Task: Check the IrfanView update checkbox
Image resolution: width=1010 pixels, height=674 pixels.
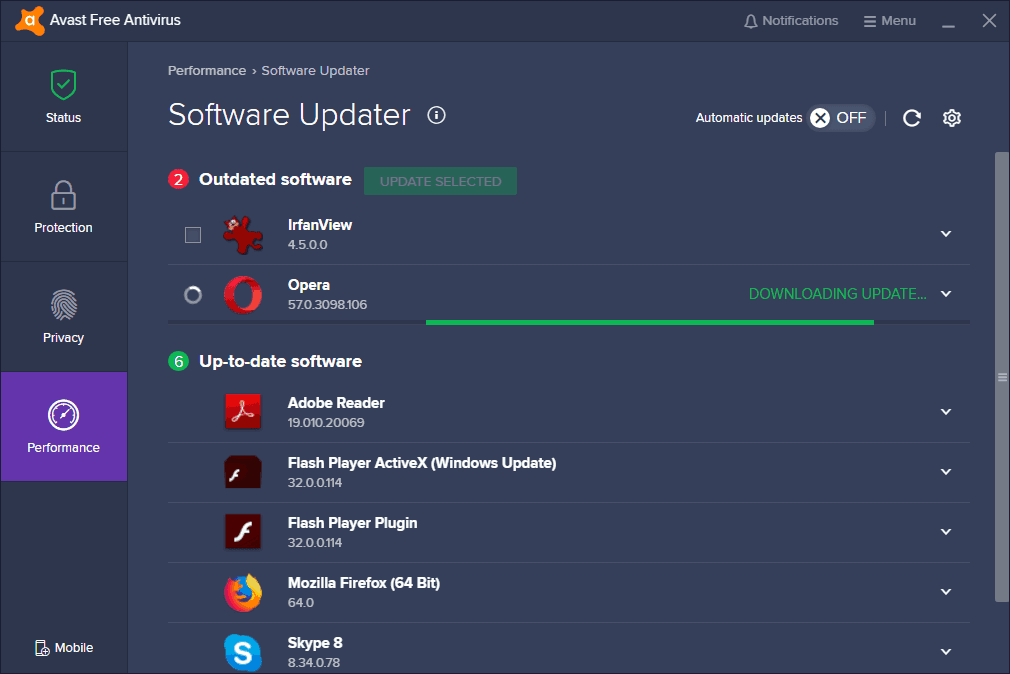Action: click(193, 234)
